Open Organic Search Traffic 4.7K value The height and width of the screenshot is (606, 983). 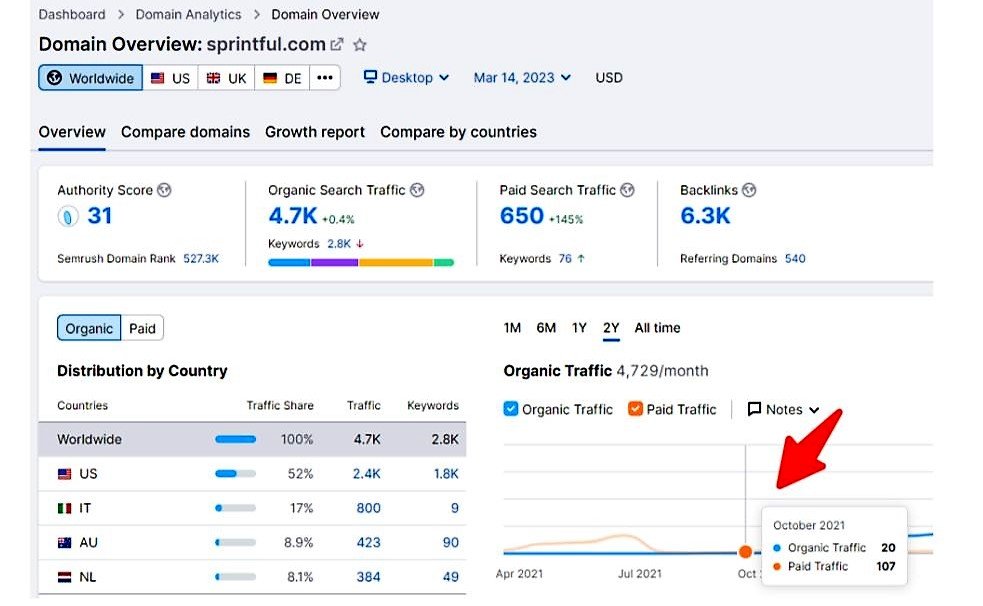click(x=293, y=216)
